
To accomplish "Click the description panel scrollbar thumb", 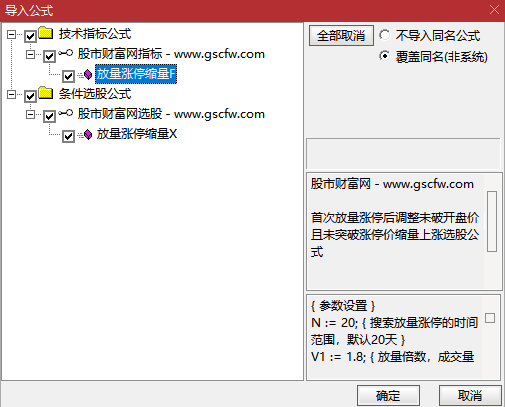I will [492, 221].
